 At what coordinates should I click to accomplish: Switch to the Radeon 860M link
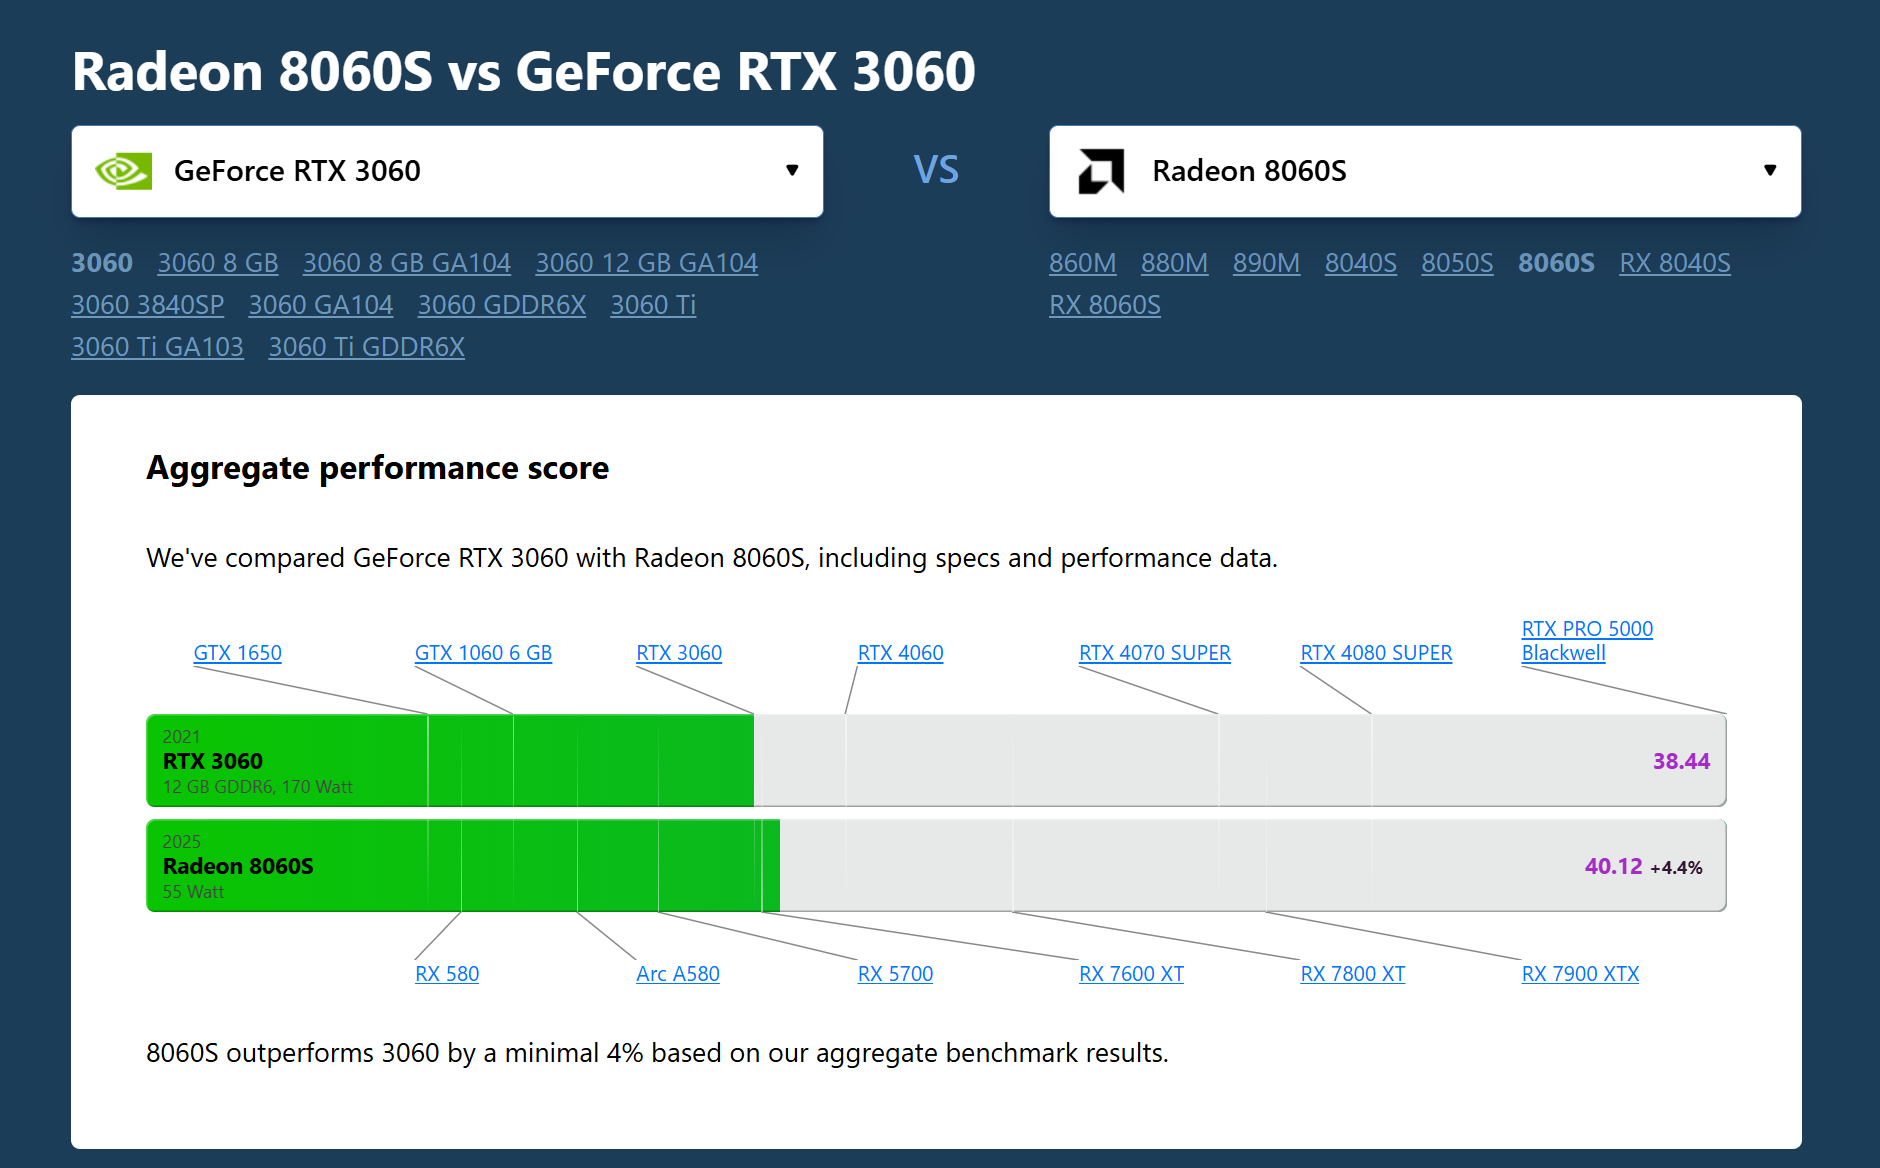1083,263
